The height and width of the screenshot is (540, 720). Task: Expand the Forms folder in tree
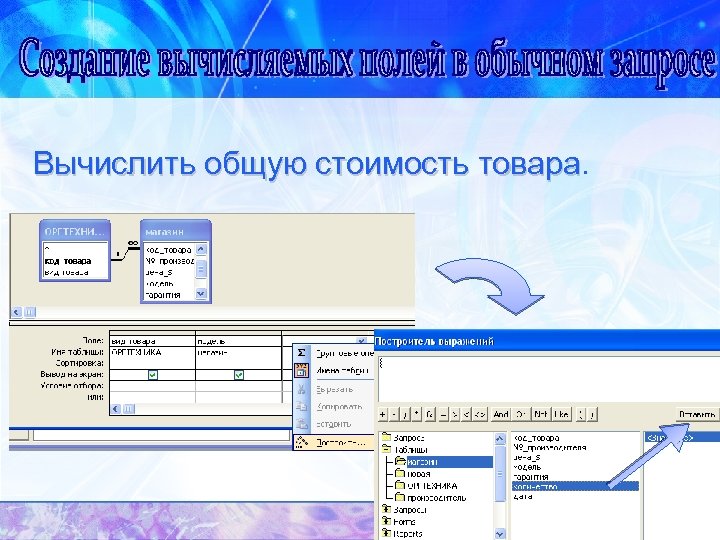pos(387,522)
